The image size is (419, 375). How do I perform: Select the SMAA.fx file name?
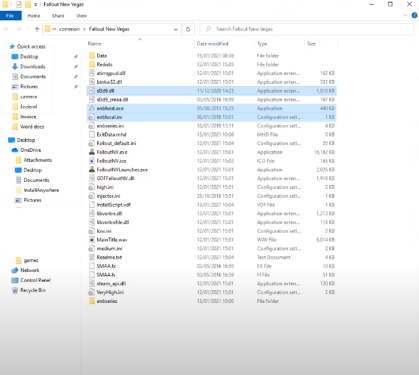pyautogui.click(x=106, y=266)
